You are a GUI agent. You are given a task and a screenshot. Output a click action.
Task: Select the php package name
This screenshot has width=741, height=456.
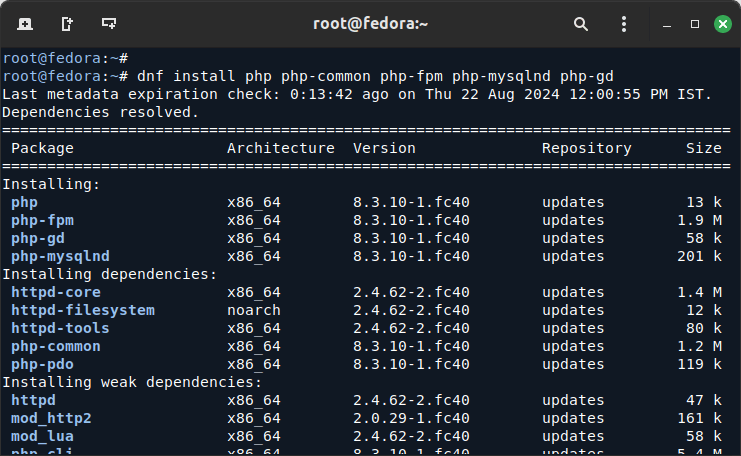(24, 202)
